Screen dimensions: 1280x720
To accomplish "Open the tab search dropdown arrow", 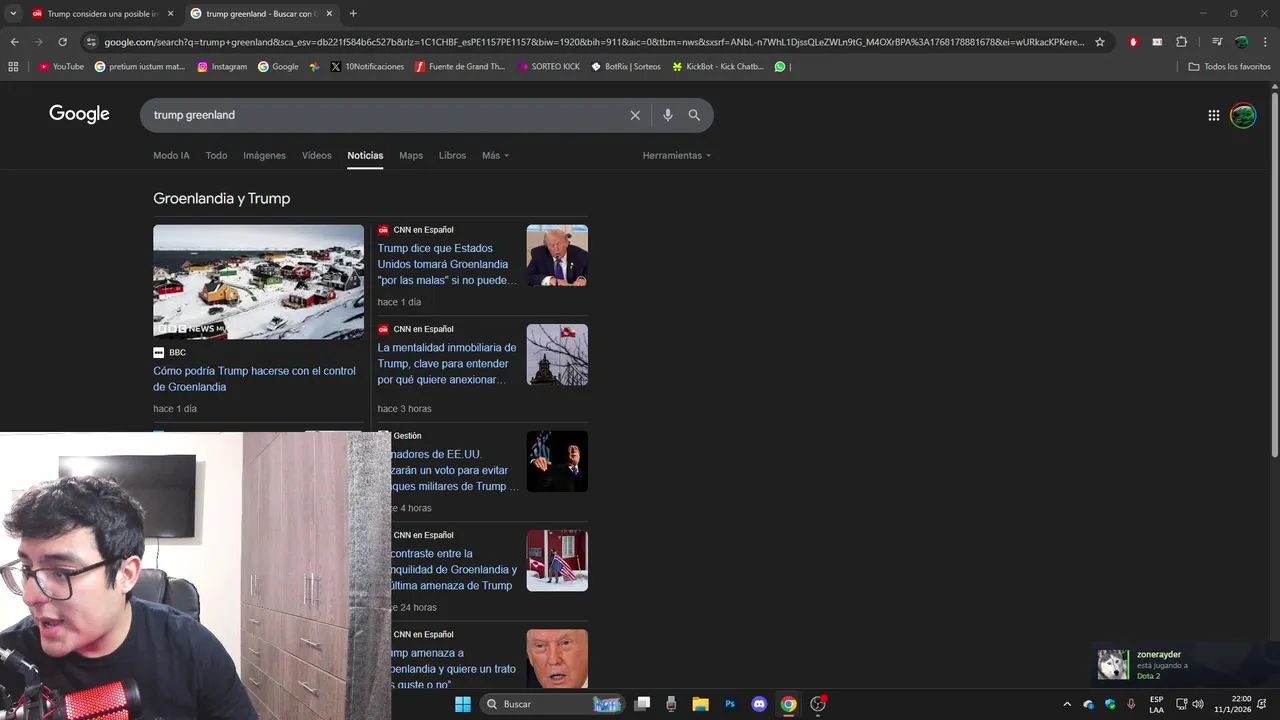I will [13, 14].
